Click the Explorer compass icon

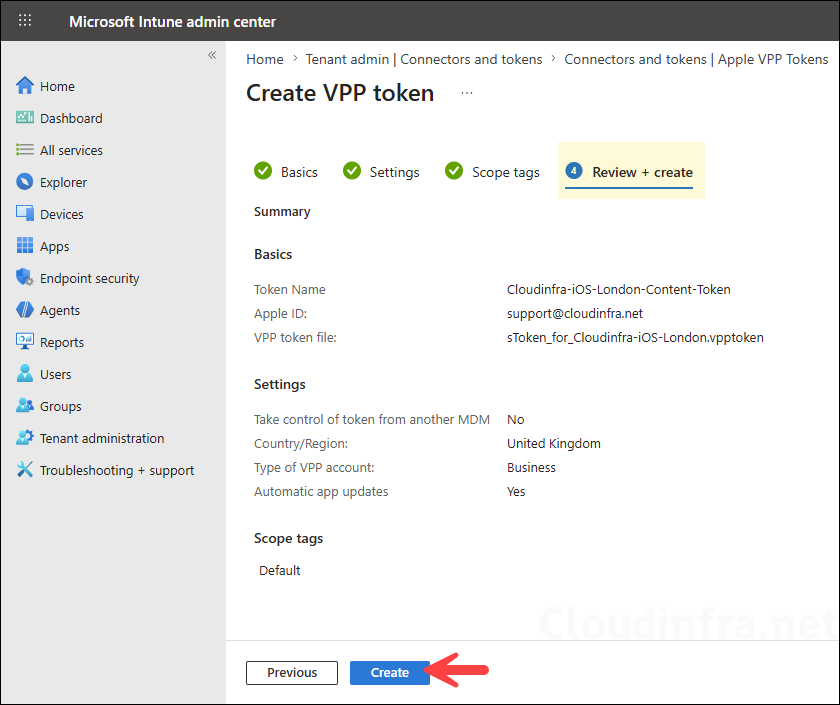(x=25, y=182)
